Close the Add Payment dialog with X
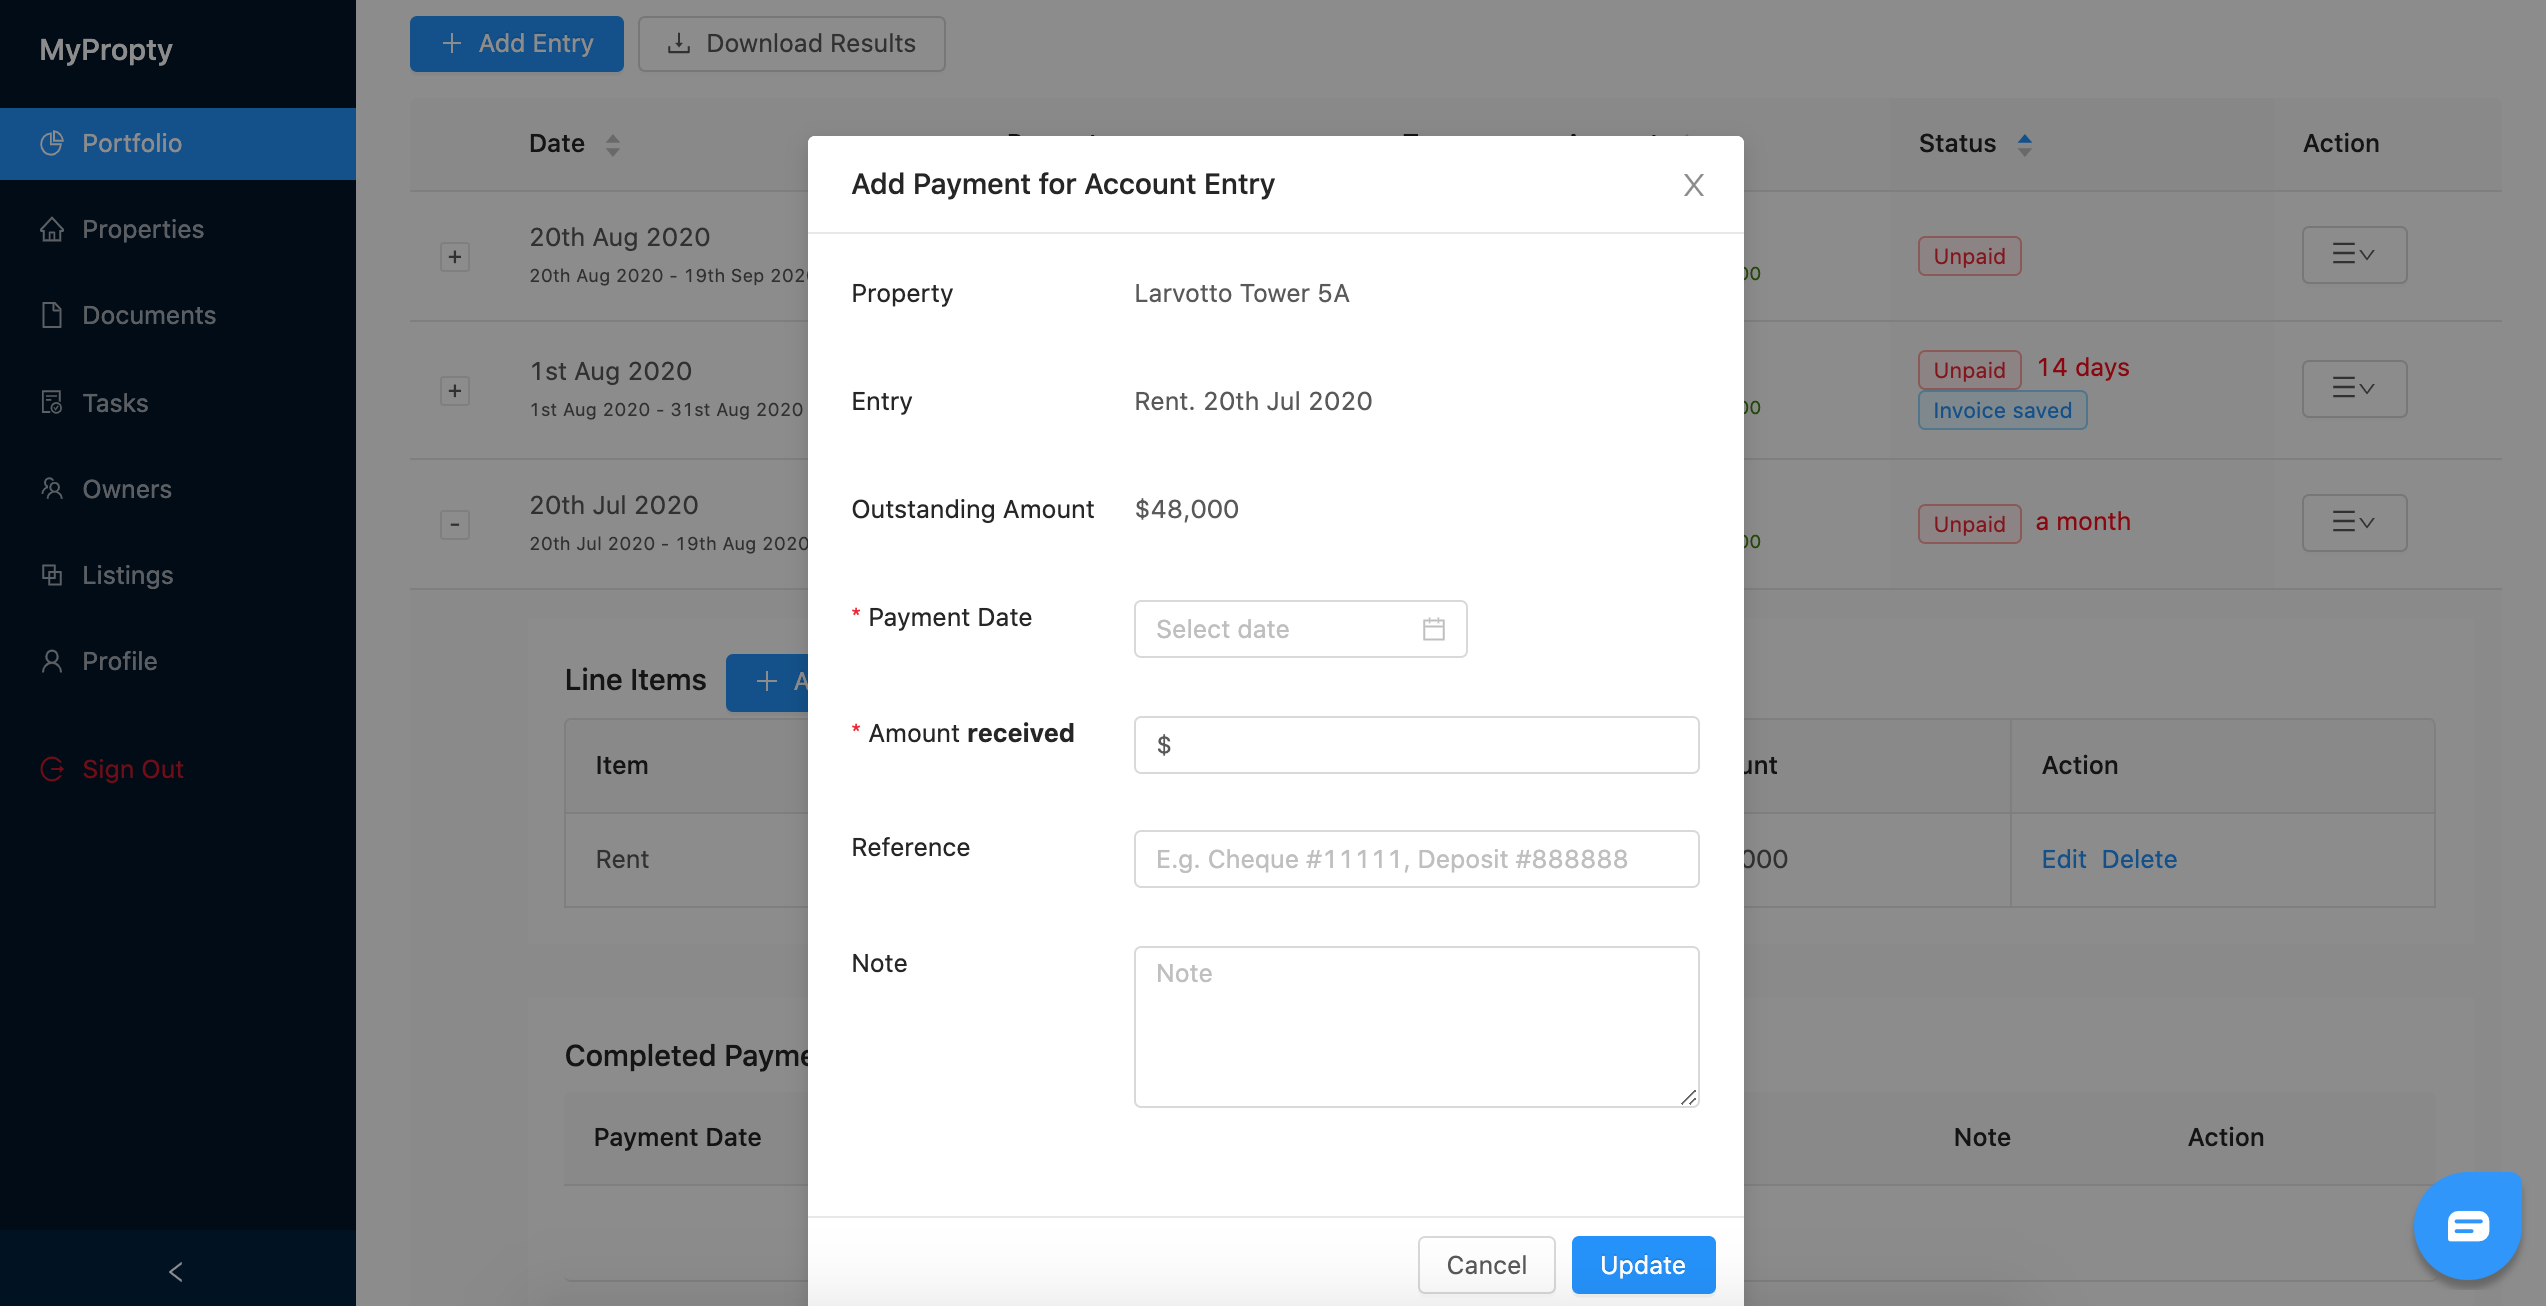2546x1306 pixels. coord(1693,185)
